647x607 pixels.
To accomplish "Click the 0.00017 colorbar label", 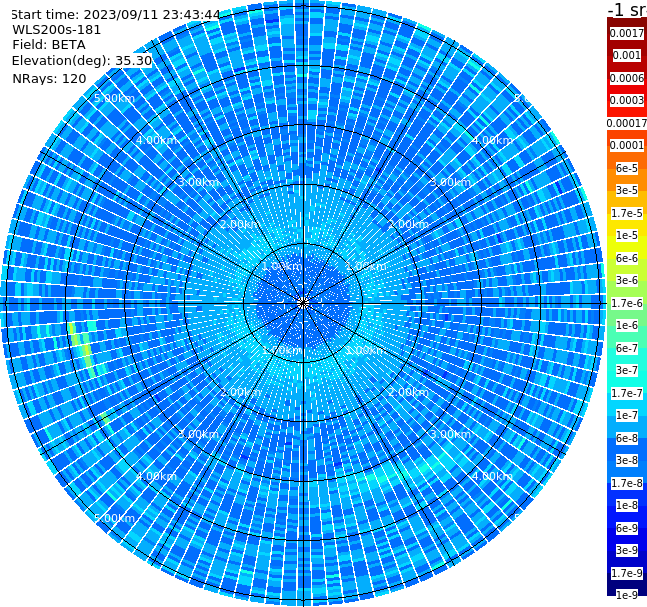I will point(627,123).
